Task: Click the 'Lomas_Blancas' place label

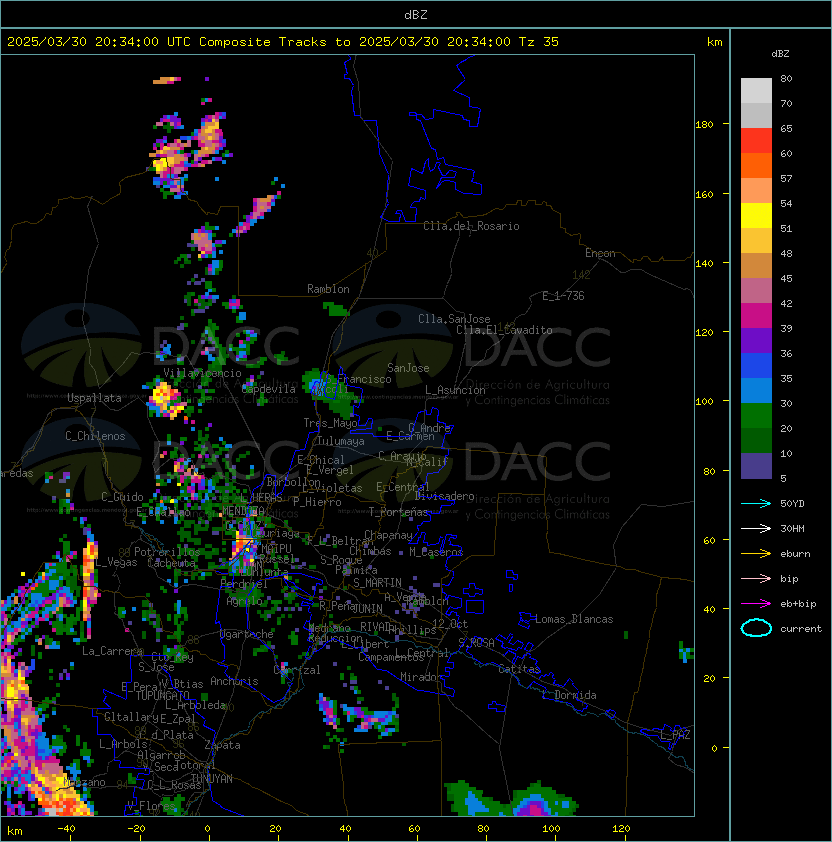Action: [574, 619]
